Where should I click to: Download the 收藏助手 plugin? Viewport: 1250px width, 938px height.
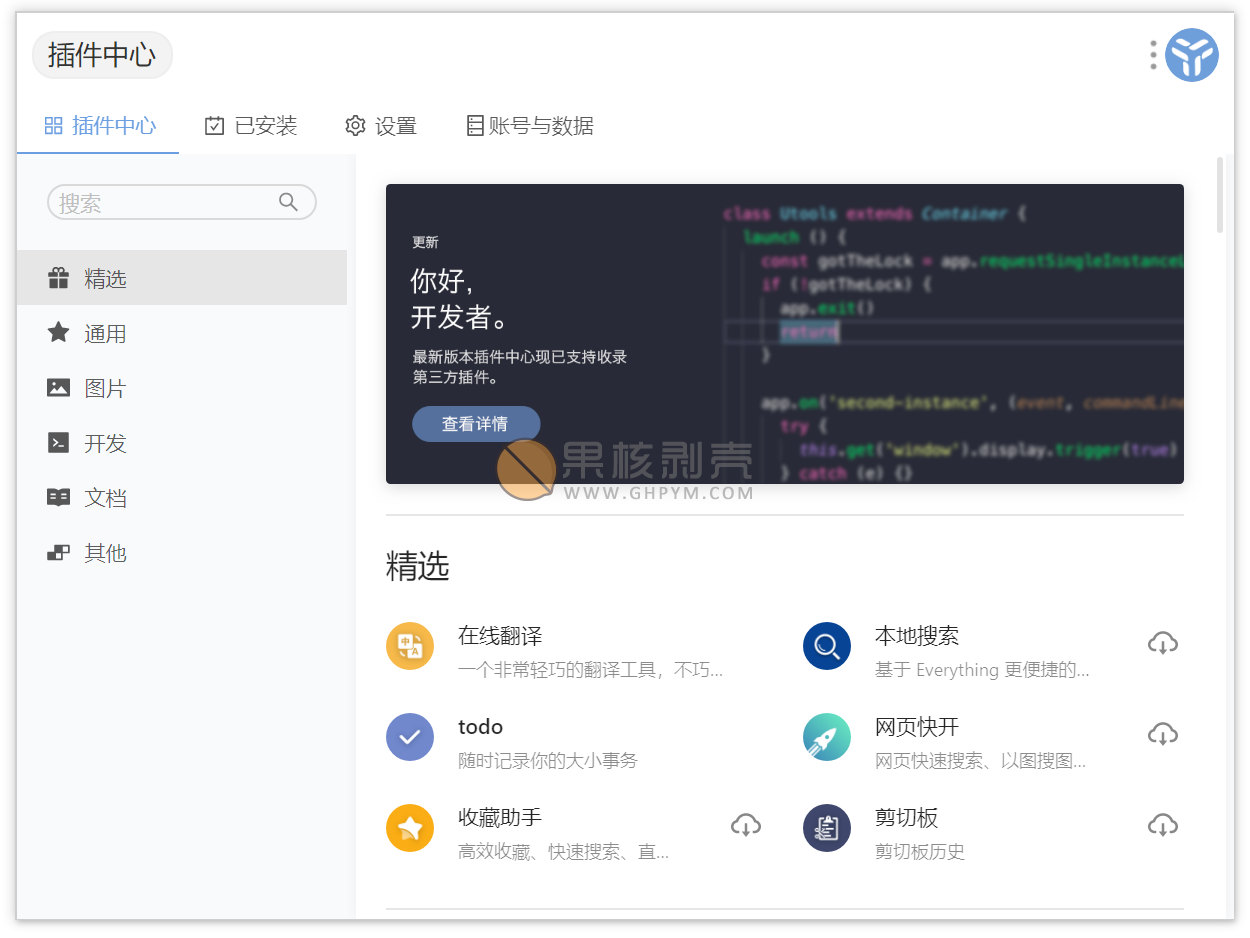(745, 825)
